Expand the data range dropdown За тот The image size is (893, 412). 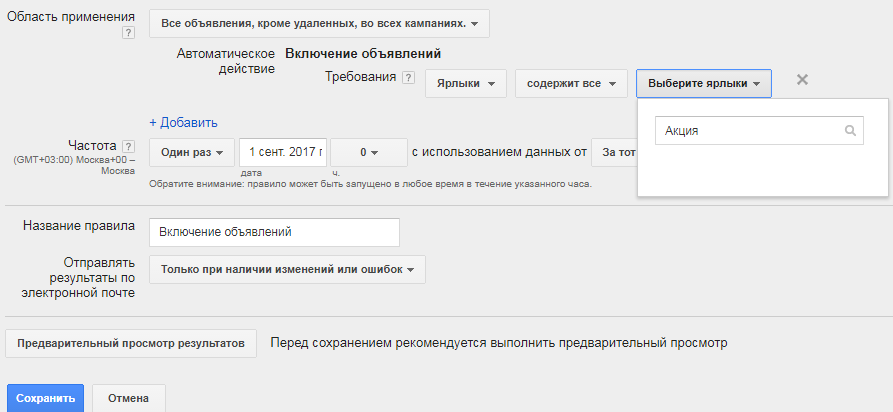click(x=614, y=153)
